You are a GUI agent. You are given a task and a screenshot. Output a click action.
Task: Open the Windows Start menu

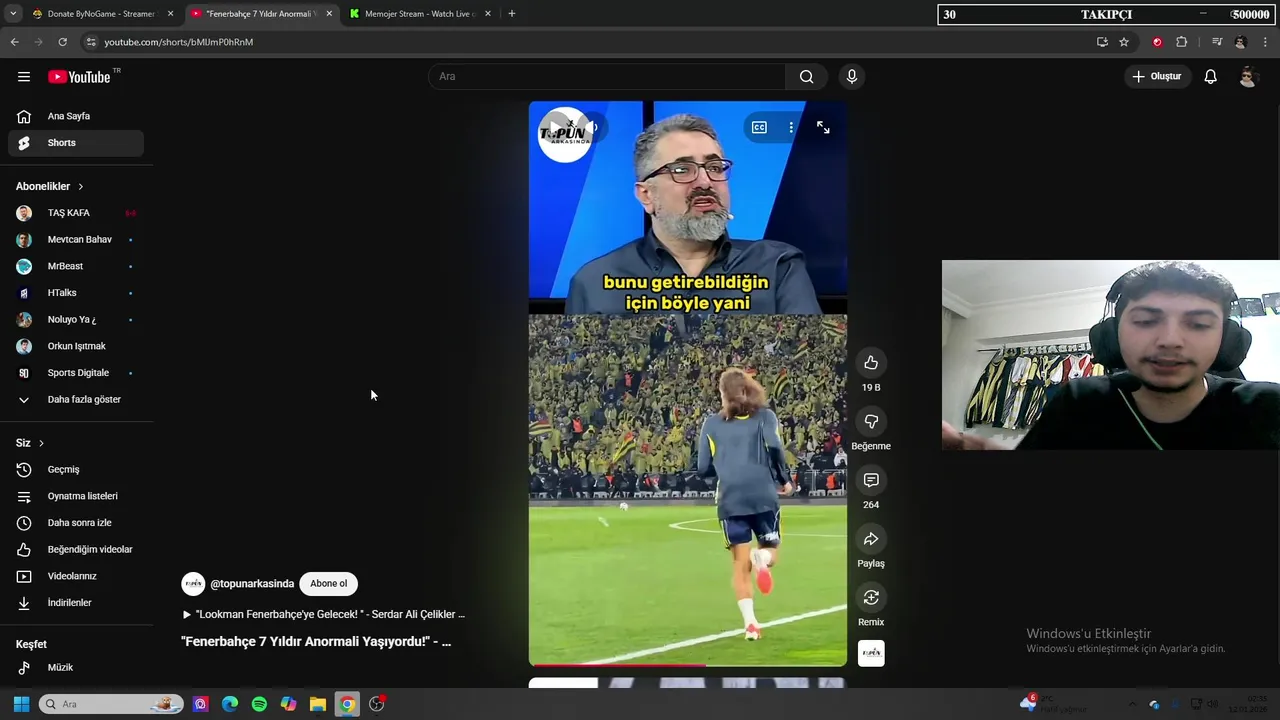pyautogui.click(x=21, y=704)
